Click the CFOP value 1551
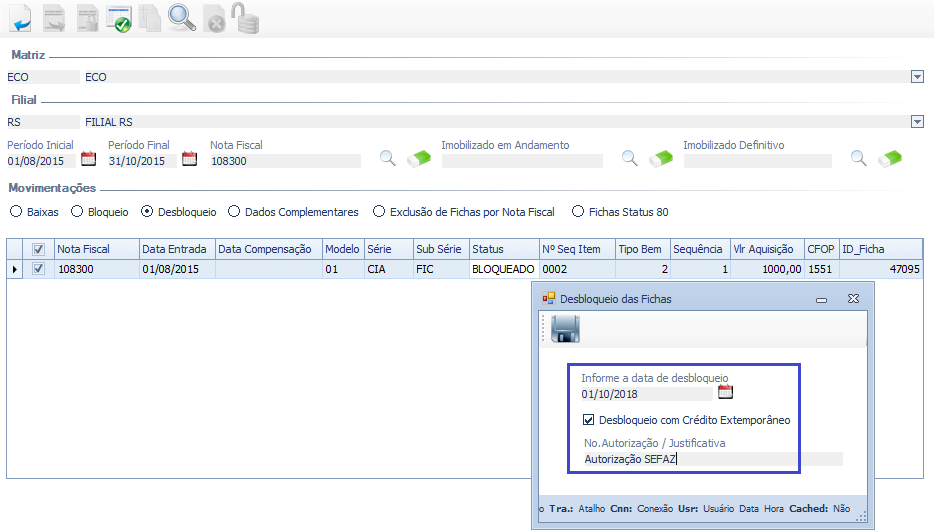The image size is (934, 531). click(x=822, y=269)
